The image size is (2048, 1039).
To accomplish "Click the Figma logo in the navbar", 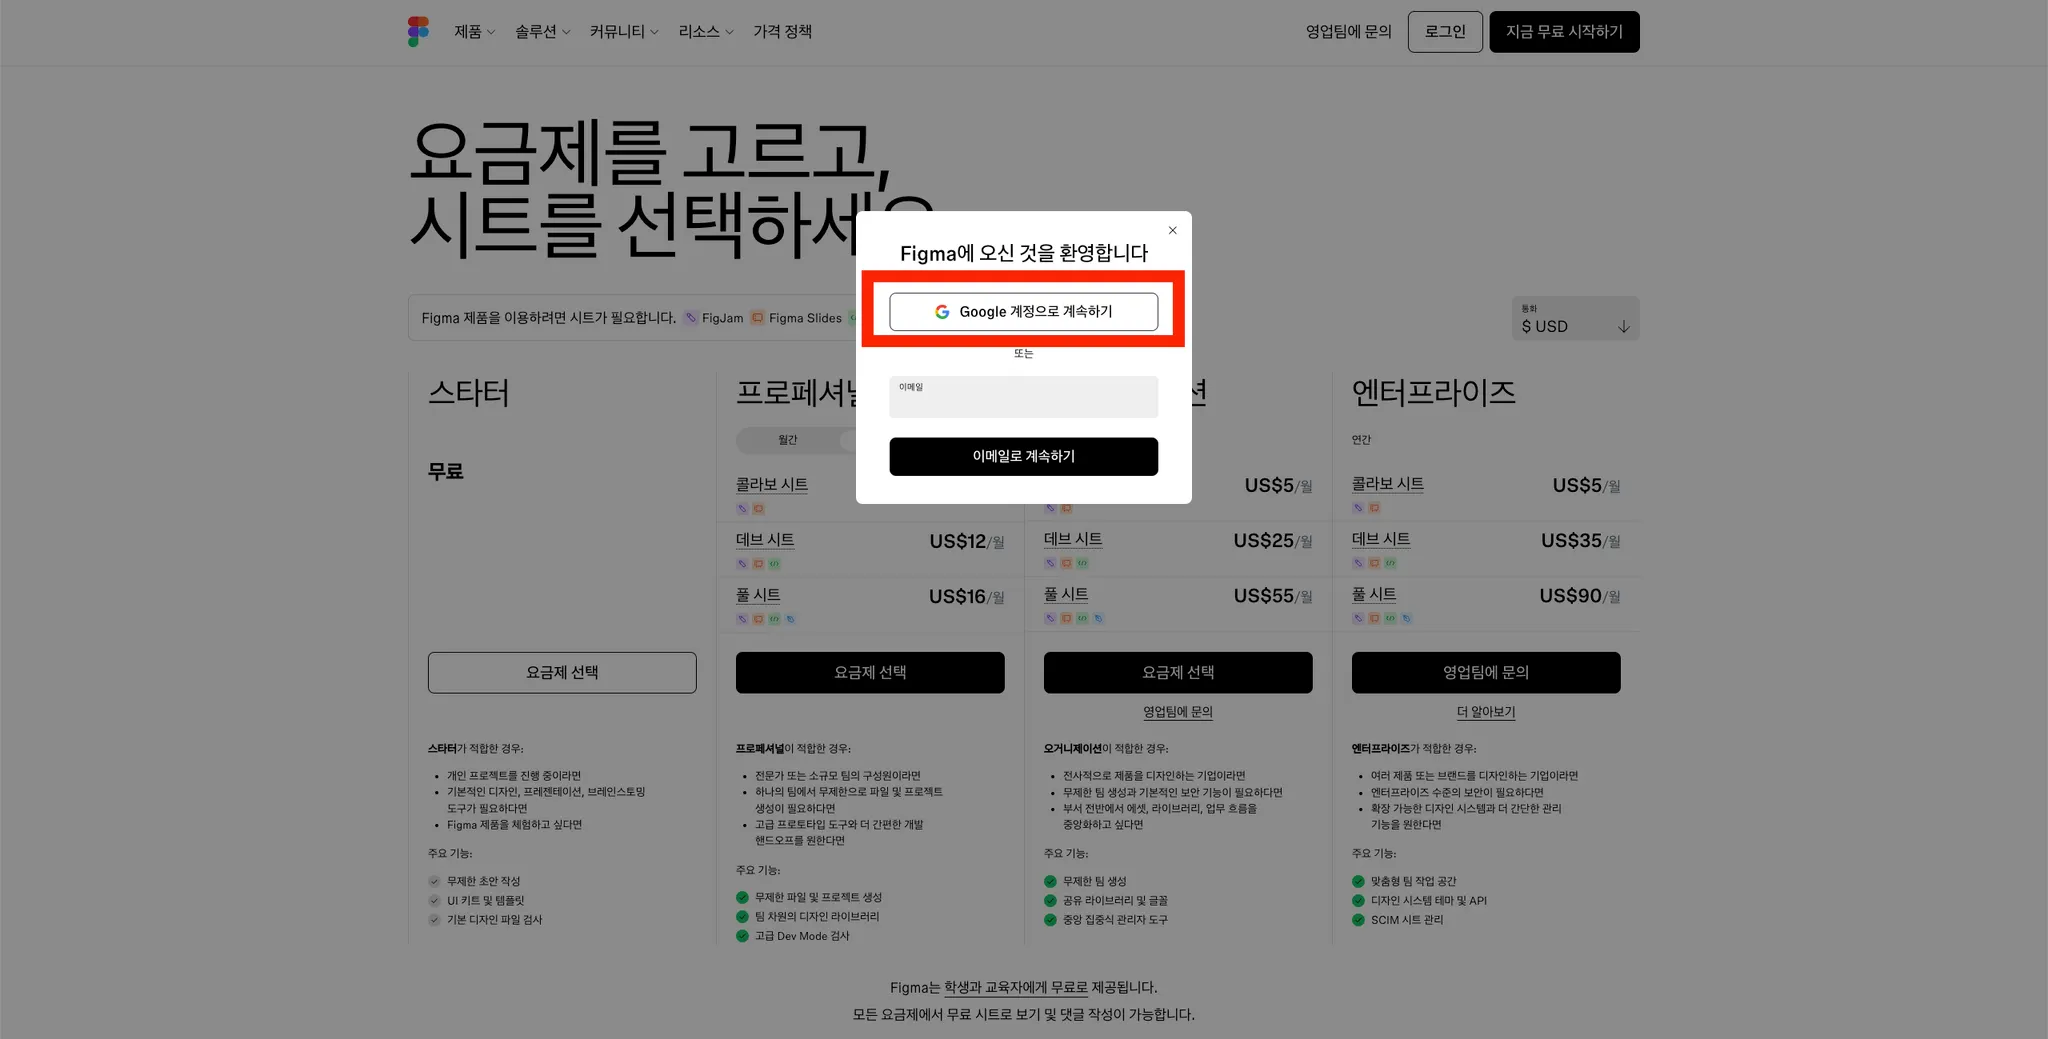I will [x=418, y=32].
